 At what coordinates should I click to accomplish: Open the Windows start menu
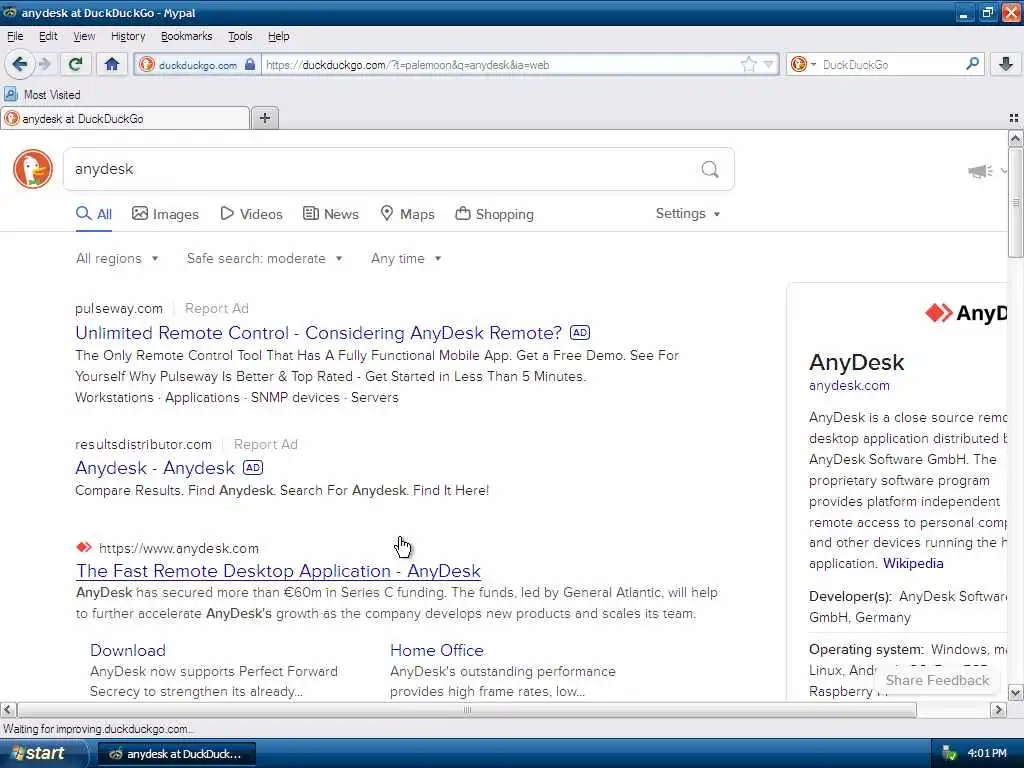click(42, 754)
